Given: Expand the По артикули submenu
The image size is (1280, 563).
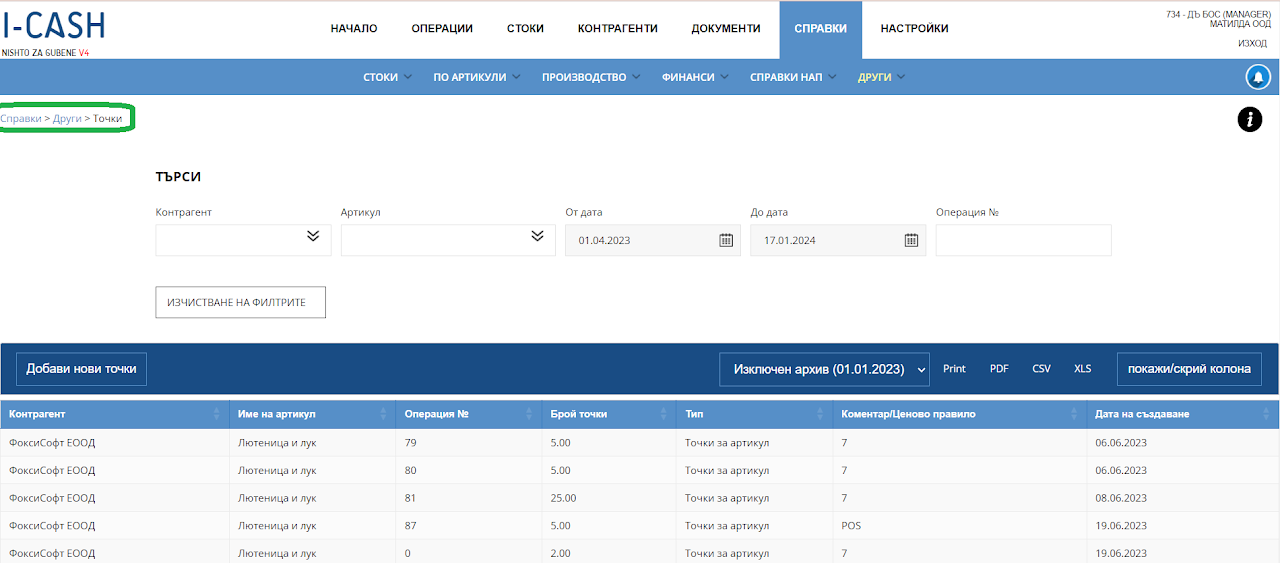Looking at the screenshot, I should (476, 77).
